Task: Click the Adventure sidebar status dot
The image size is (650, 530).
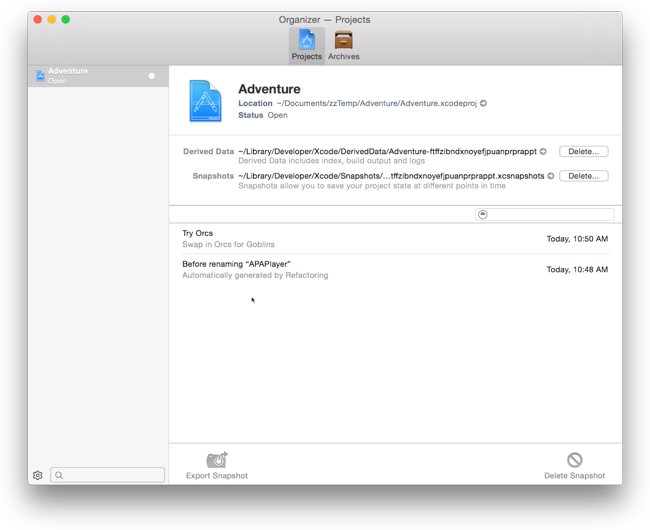Action: 152,76
